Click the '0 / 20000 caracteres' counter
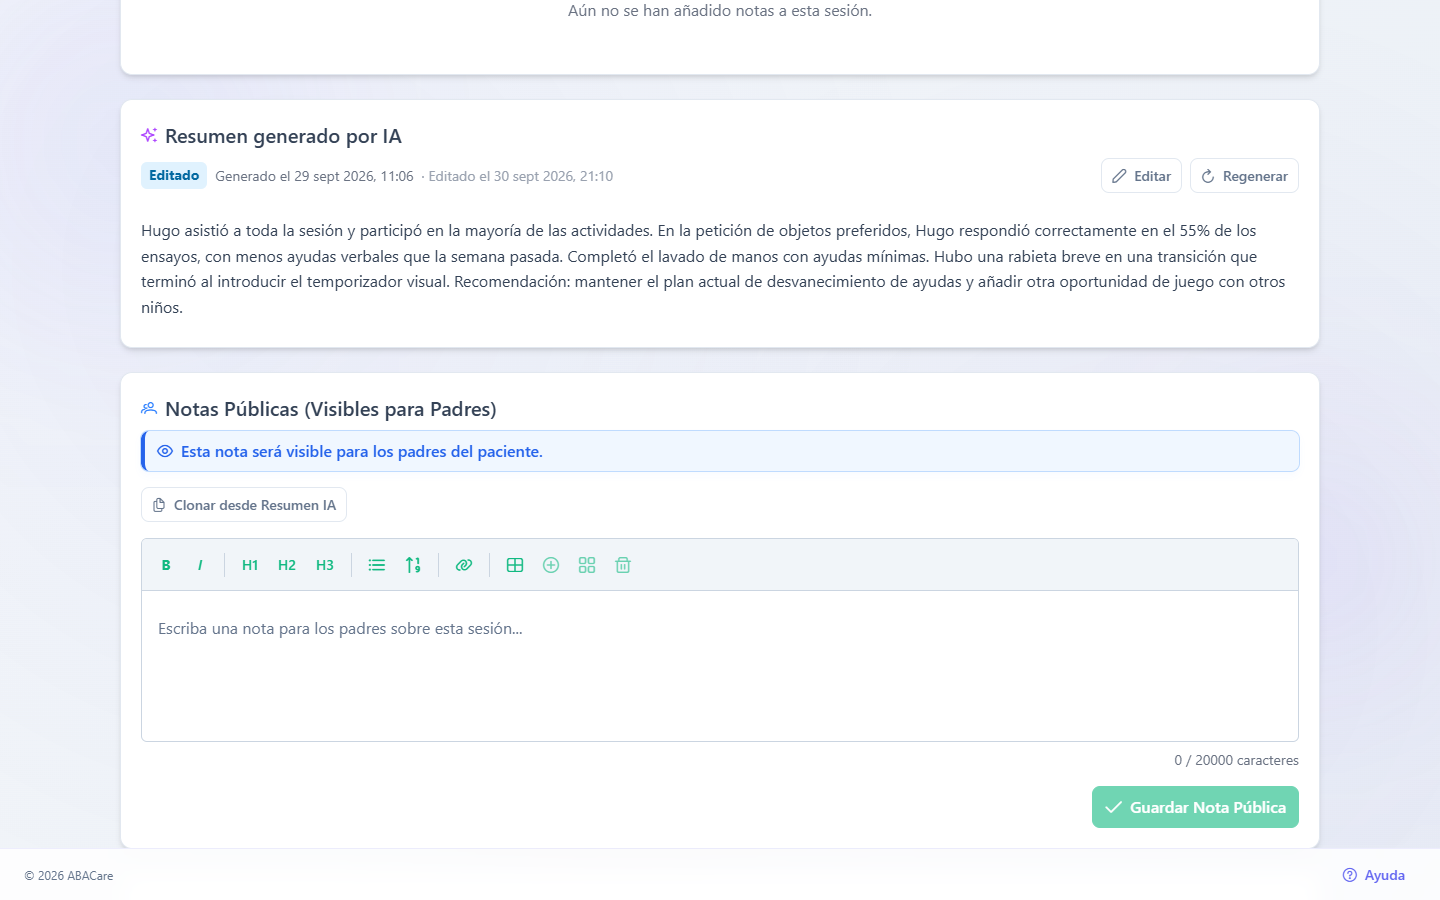Image resolution: width=1440 pixels, height=900 pixels. click(x=1236, y=760)
